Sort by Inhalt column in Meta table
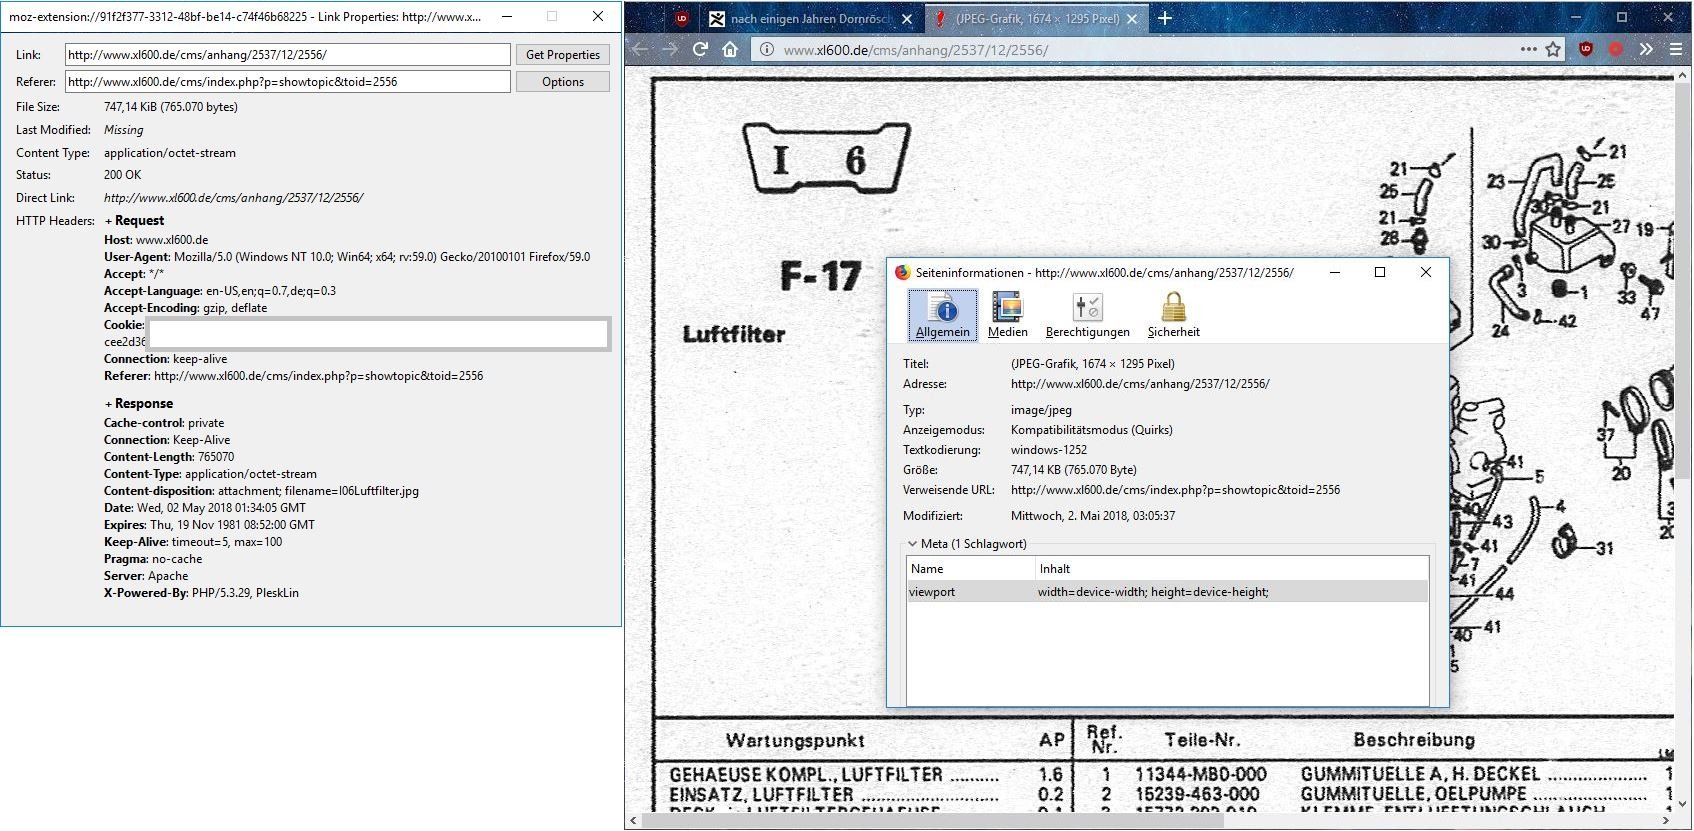This screenshot has width=1694, height=831. pos(1232,569)
